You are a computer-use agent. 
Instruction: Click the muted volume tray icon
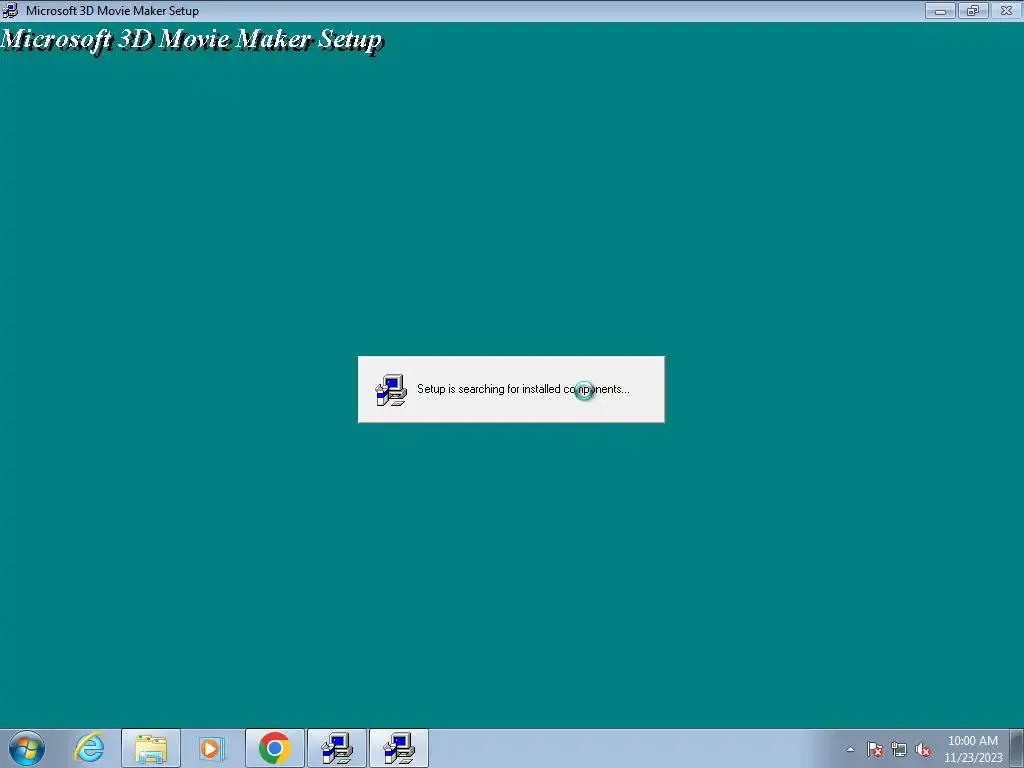pyautogui.click(x=923, y=749)
